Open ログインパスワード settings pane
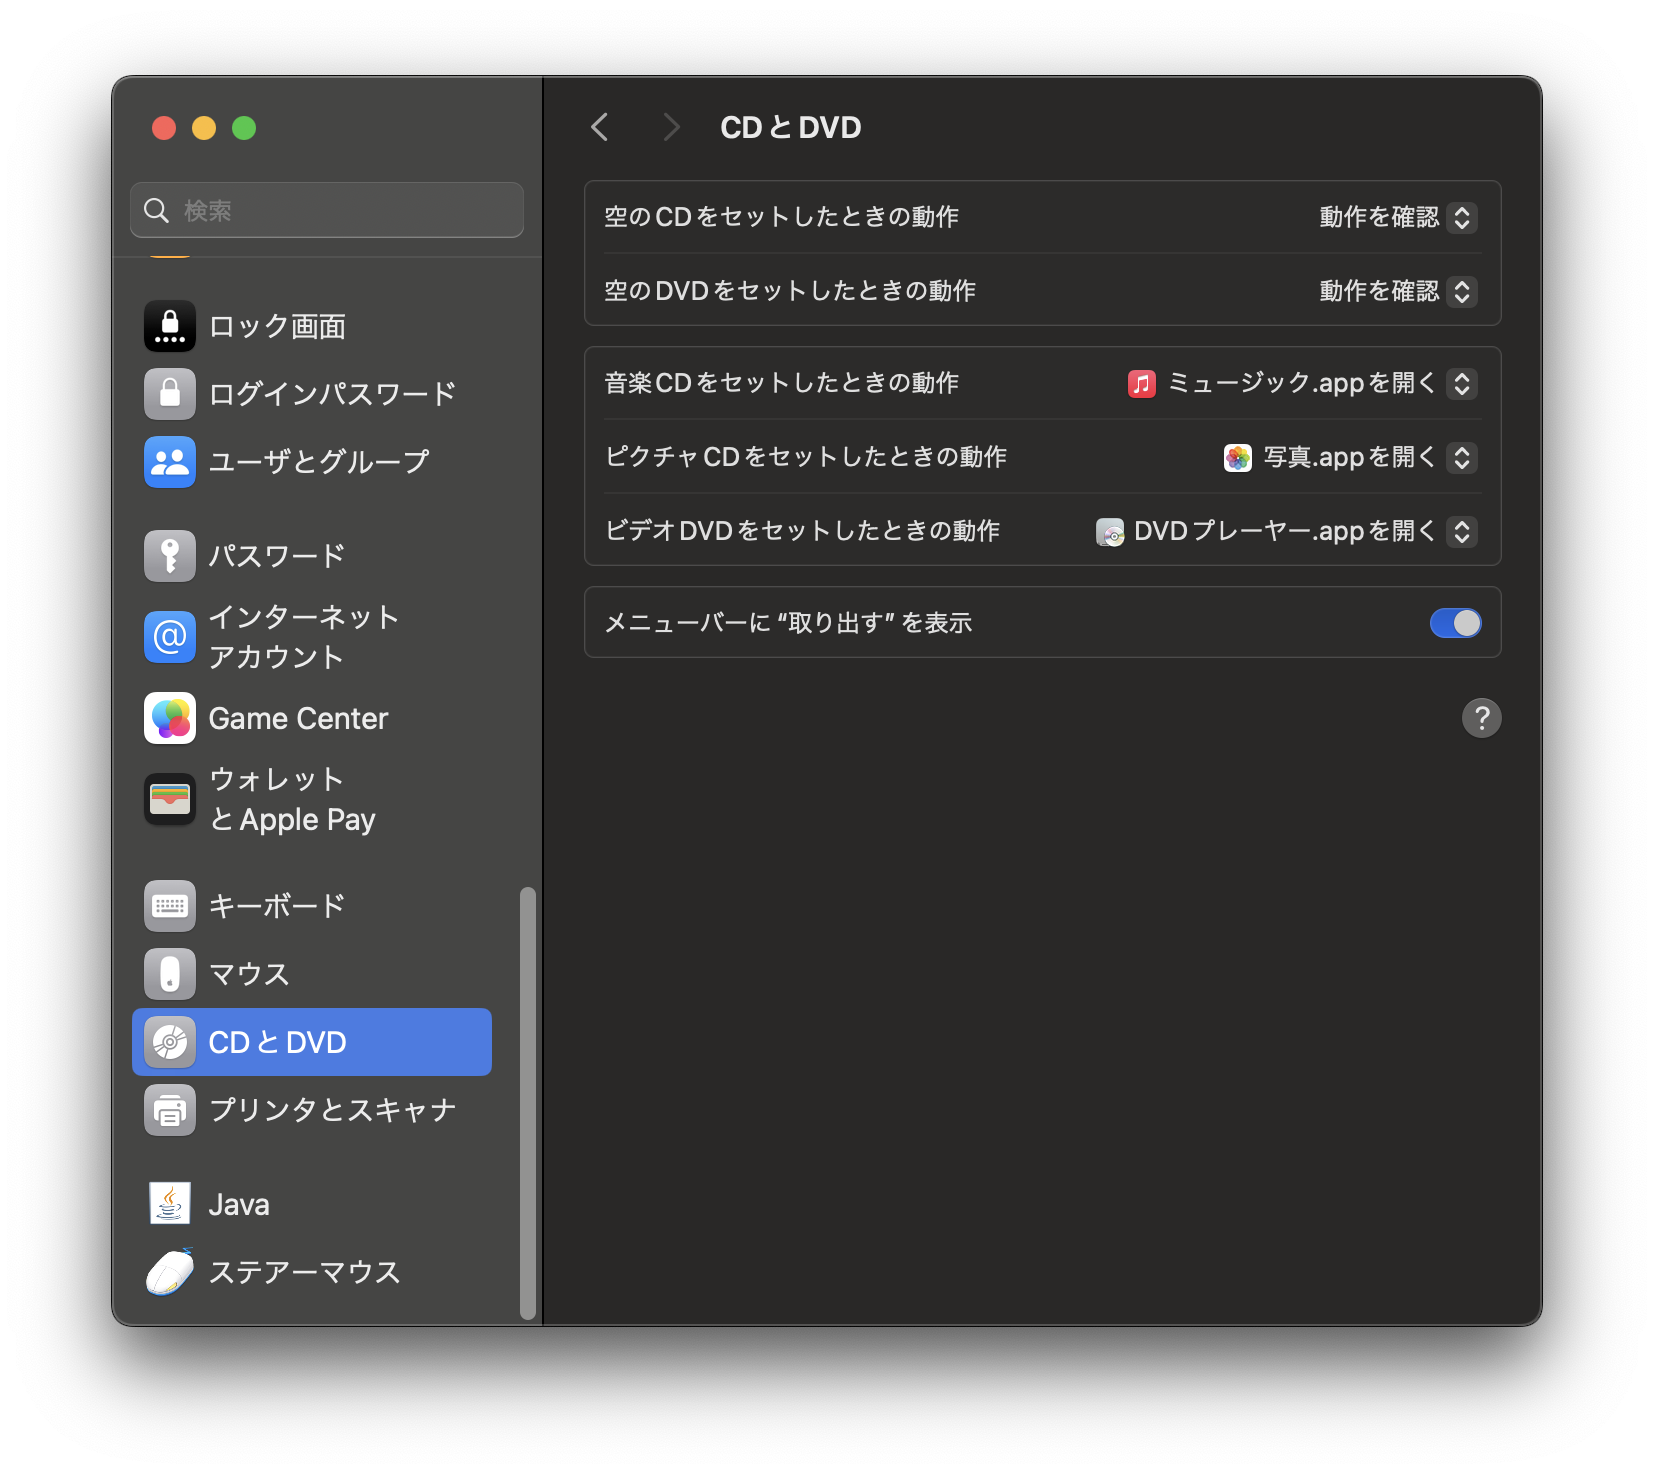Viewport: 1654px width, 1474px height. (x=312, y=394)
